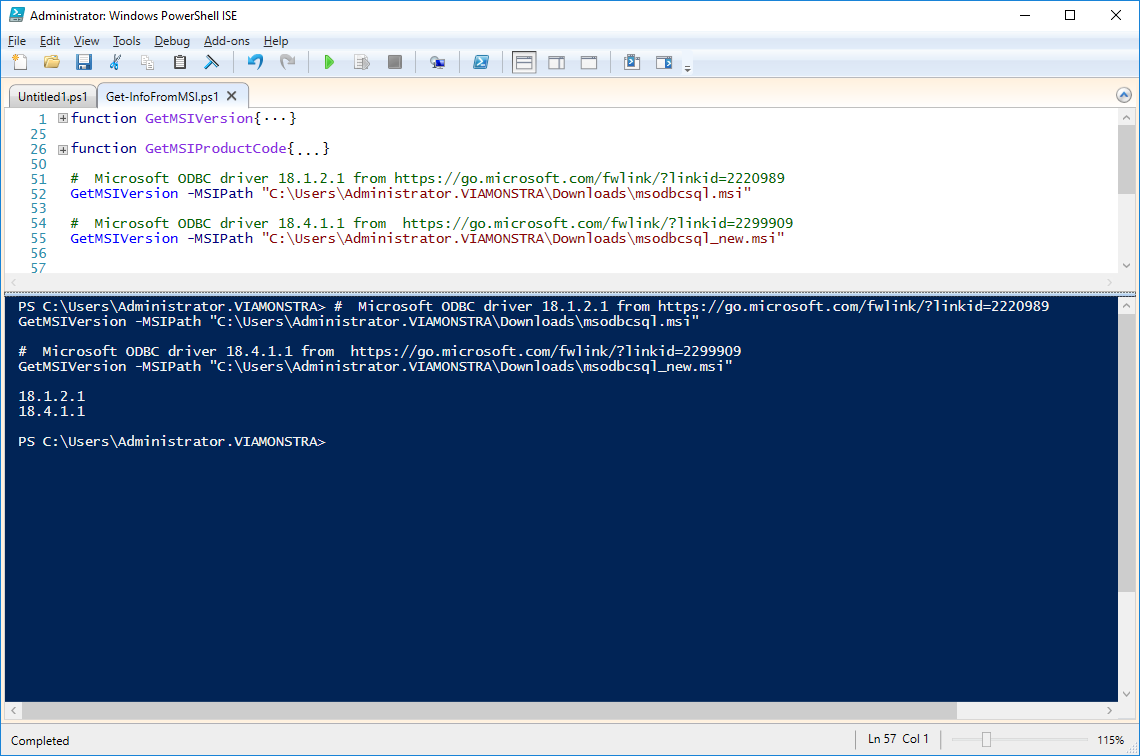This screenshot has width=1140, height=756.
Task: Select the Get-InfoFromMSI.ps1 tab
Action: click(x=162, y=97)
